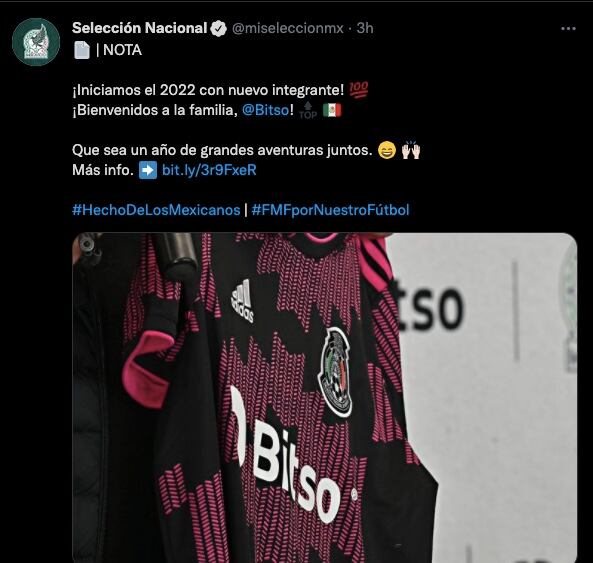Open the #FMFporNuestroFútbol hashtag

pyautogui.click(x=331, y=210)
